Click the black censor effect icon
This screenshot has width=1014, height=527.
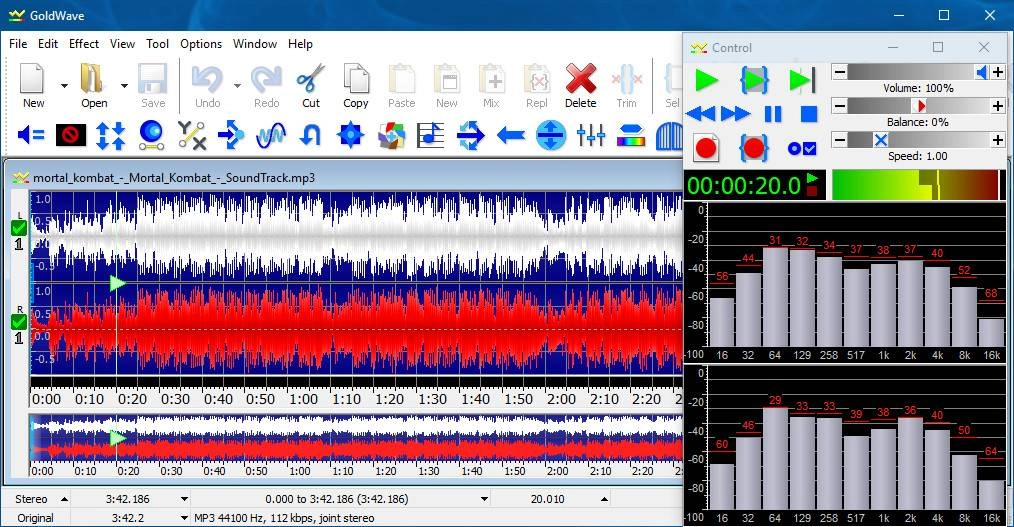pos(70,135)
